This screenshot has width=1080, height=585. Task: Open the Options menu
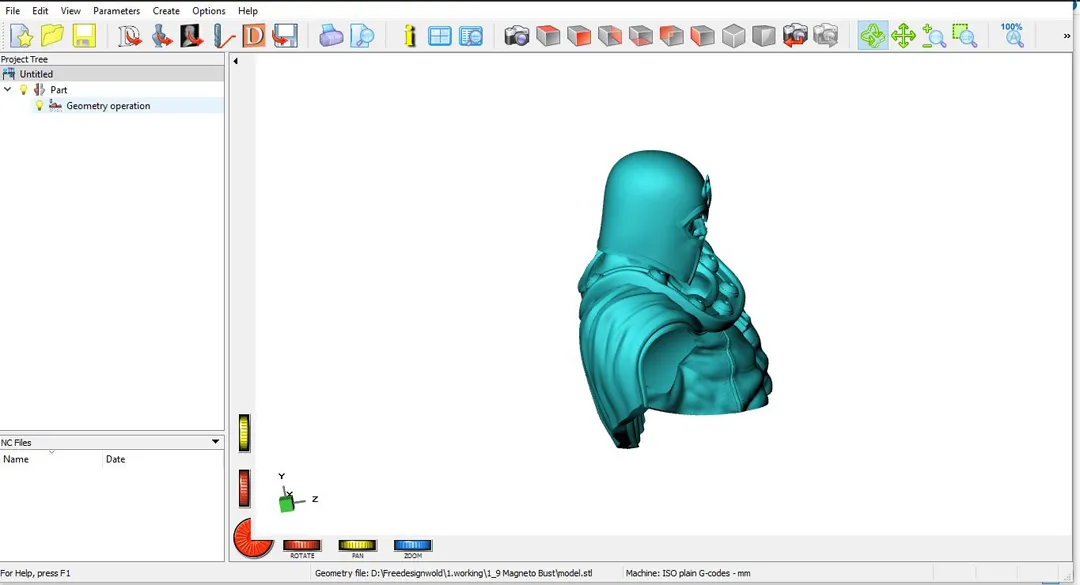(209, 11)
